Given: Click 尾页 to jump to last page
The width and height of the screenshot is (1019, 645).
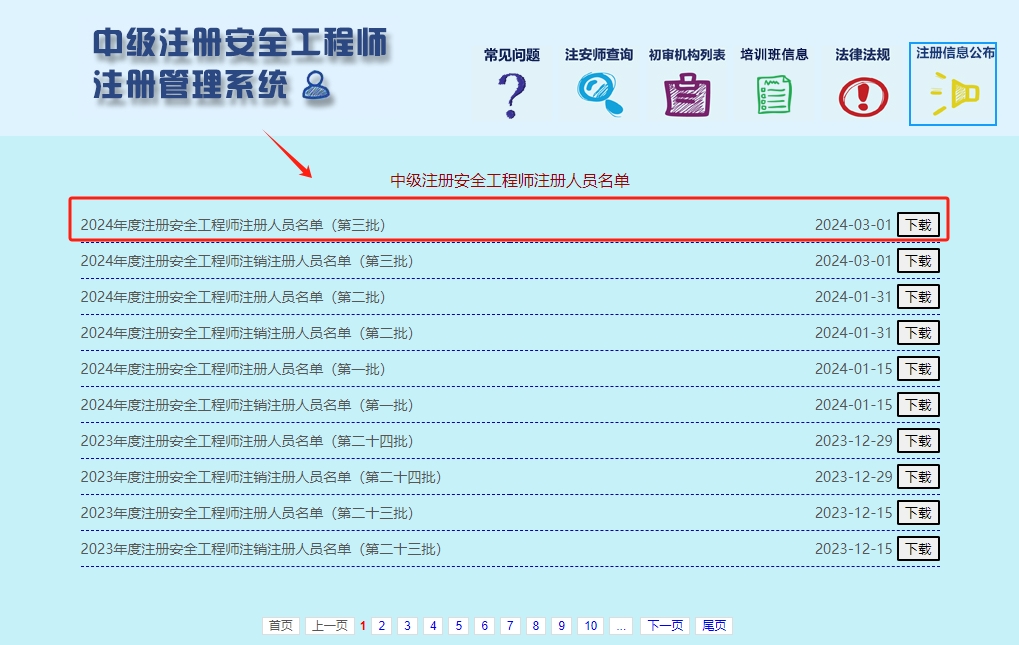Looking at the screenshot, I should coord(714,626).
